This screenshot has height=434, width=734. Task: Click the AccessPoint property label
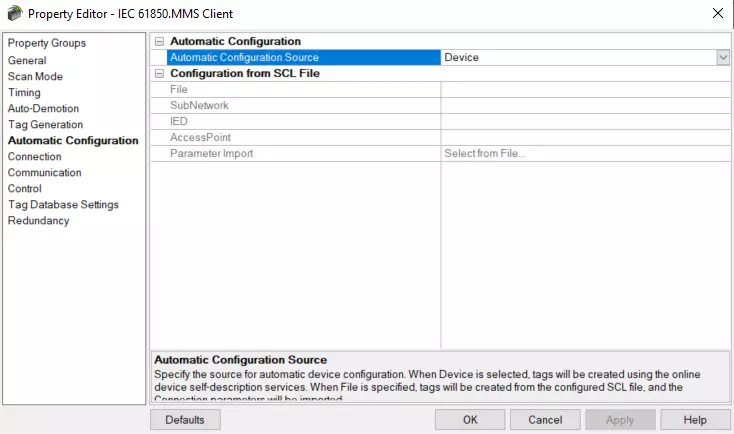pyautogui.click(x=200, y=137)
